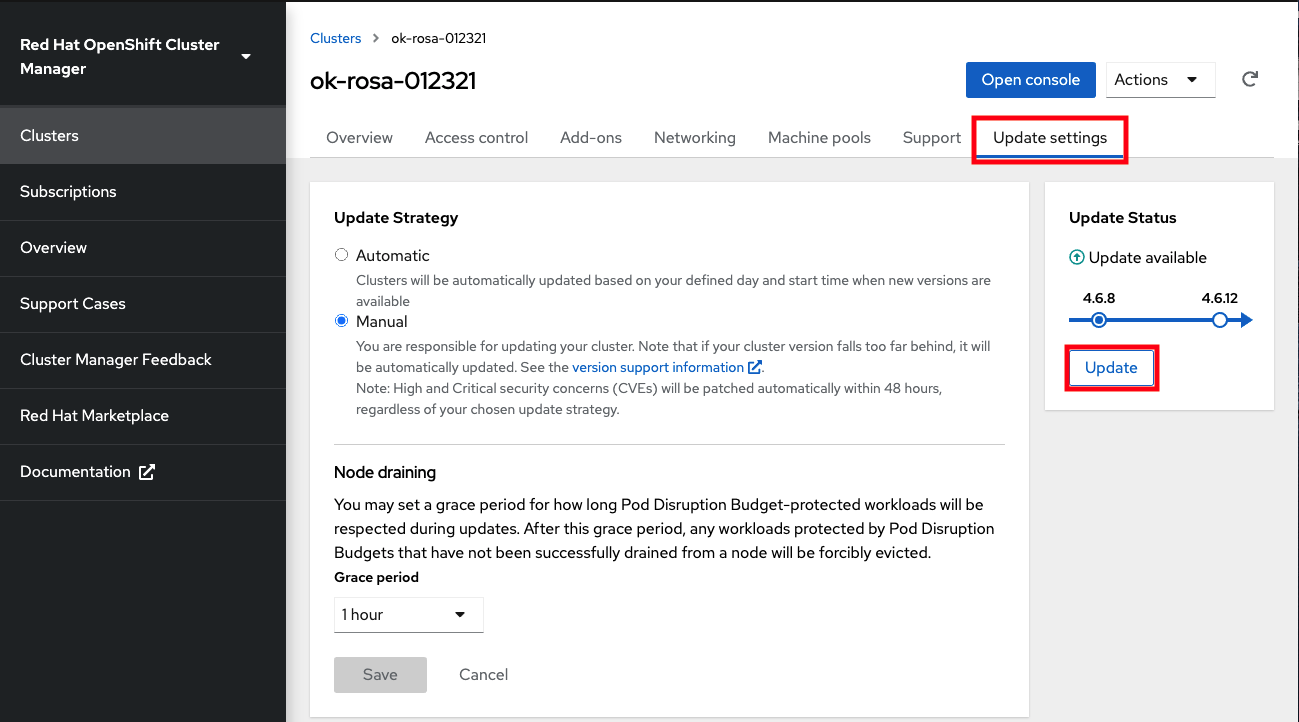The image size is (1299, 722).
Task: Click the external link icon beside Documentation
Action: click(147, 472)
